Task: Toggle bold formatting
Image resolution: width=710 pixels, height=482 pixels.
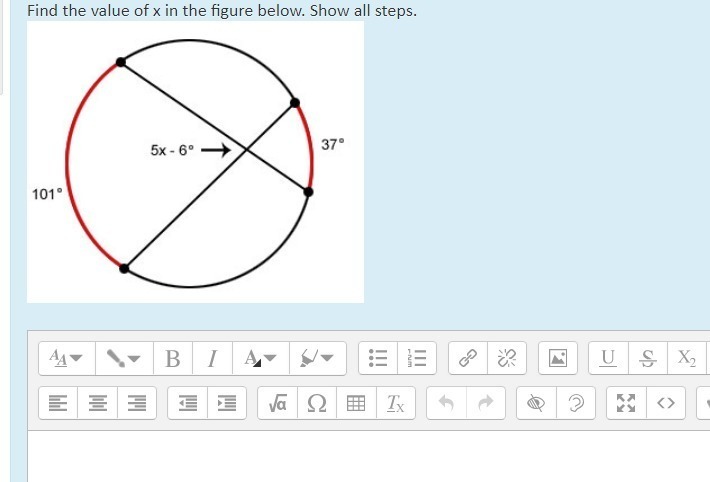Action: [x=172, y=357]
